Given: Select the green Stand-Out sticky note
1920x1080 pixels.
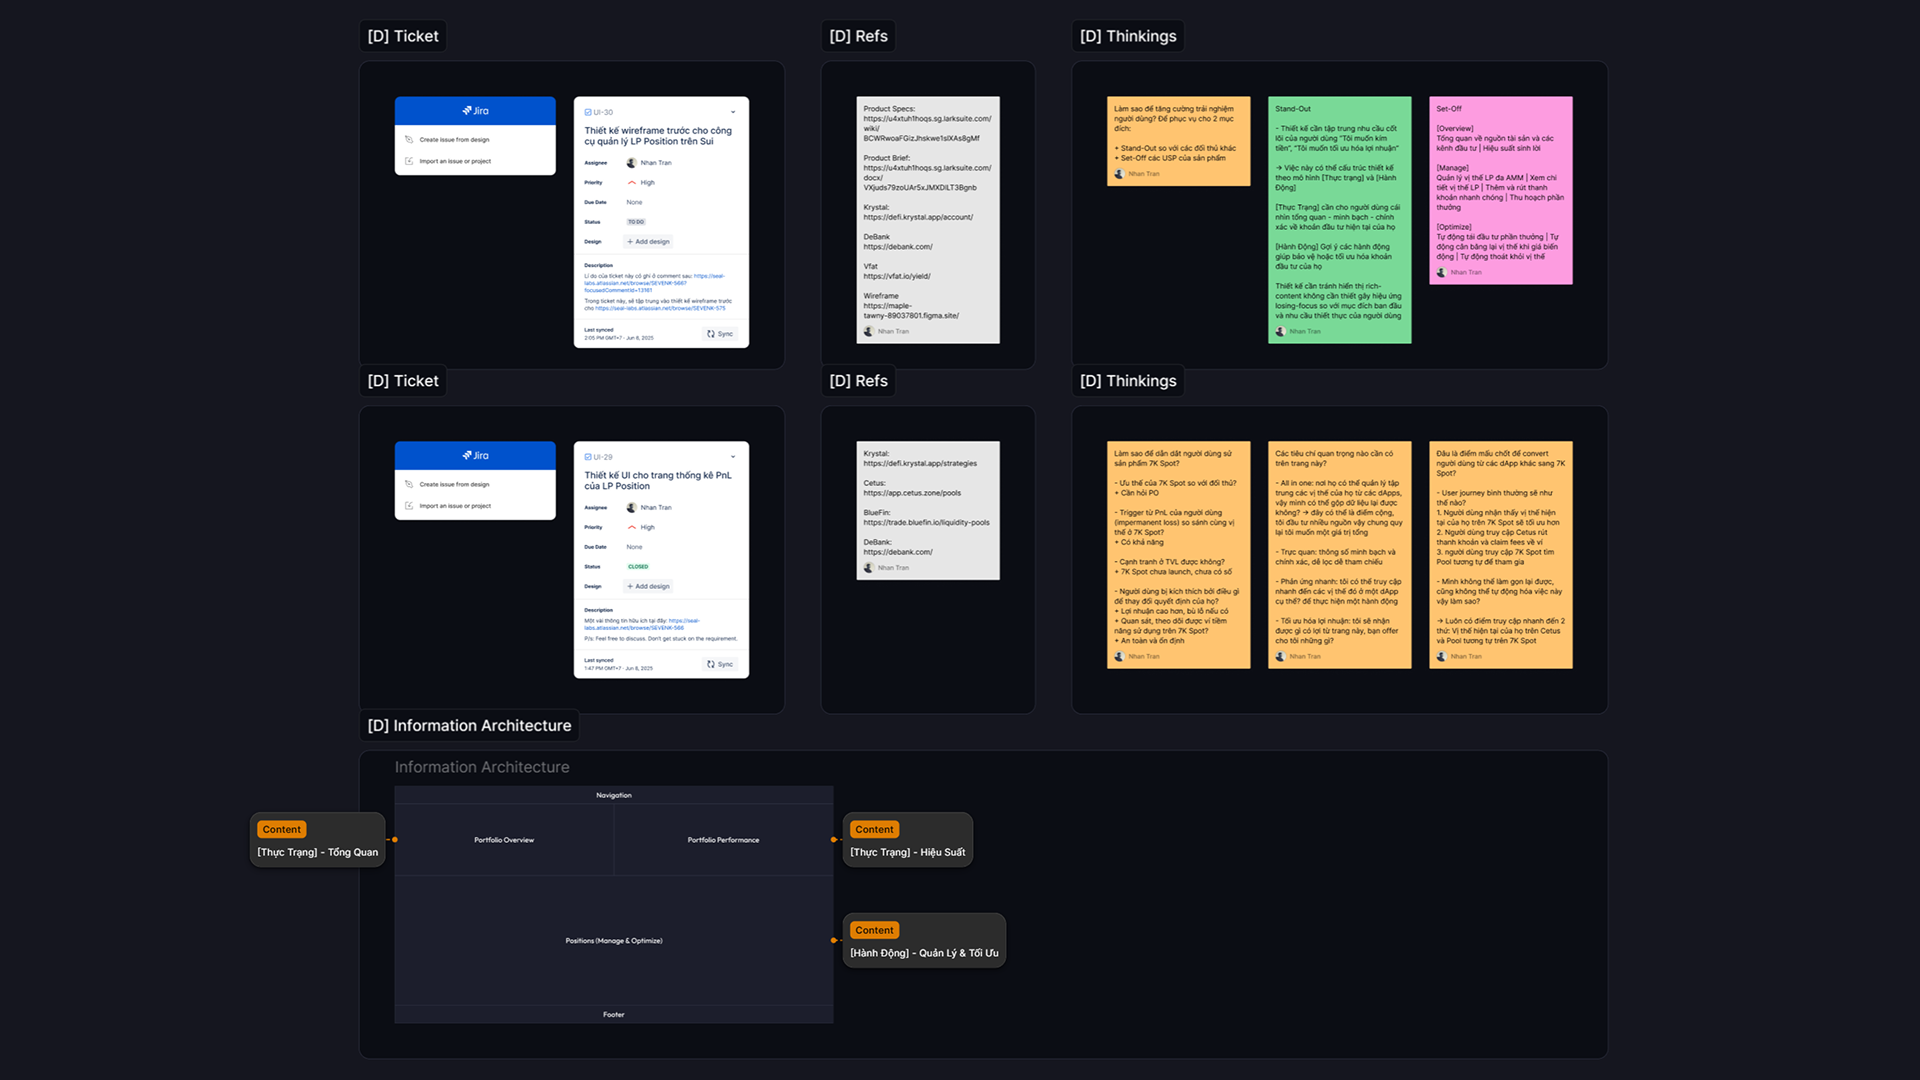Looking at the screenshot, I should 1339,220.
